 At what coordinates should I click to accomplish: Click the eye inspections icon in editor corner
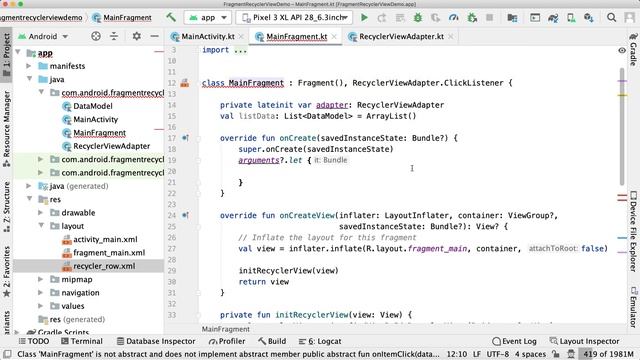tap(622, 51)
